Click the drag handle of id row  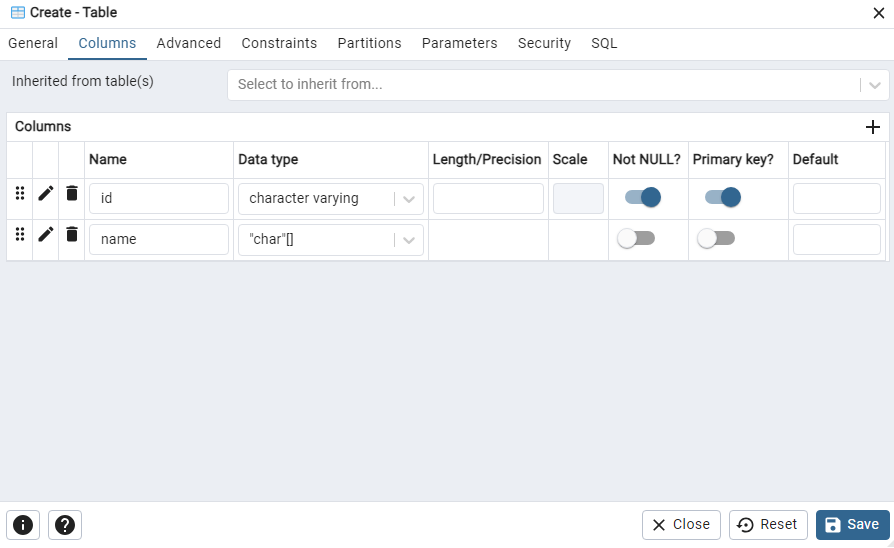(x=20, y=194)
